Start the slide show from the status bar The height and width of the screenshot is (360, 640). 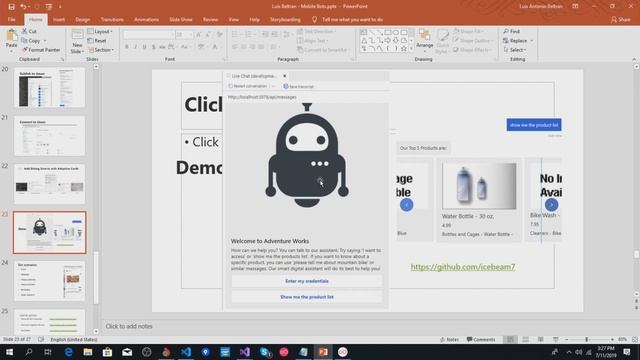tap(556, 340)
